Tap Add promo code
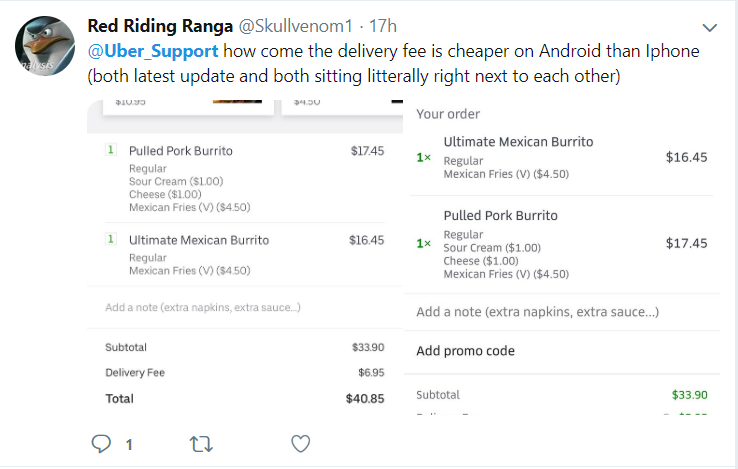The image size is (738, 469). click(x=466, y=351)
